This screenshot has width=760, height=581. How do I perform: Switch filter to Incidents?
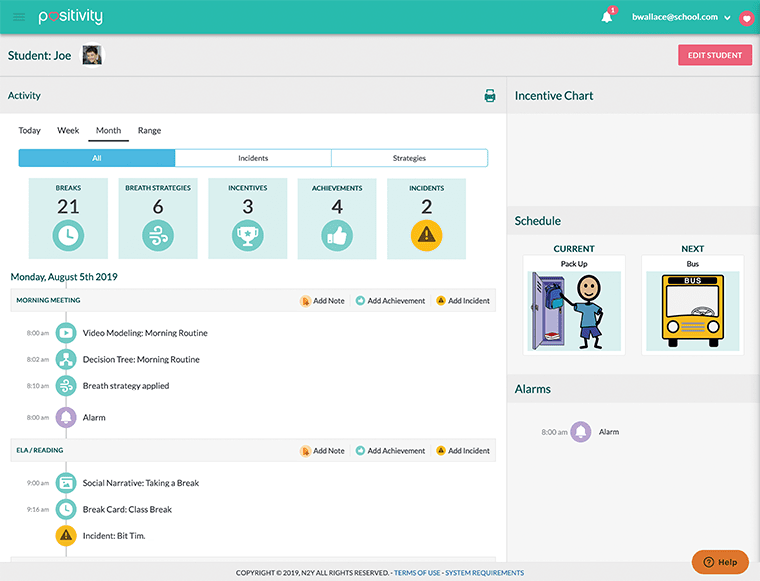pyautogui.click(x=253, y=158)
